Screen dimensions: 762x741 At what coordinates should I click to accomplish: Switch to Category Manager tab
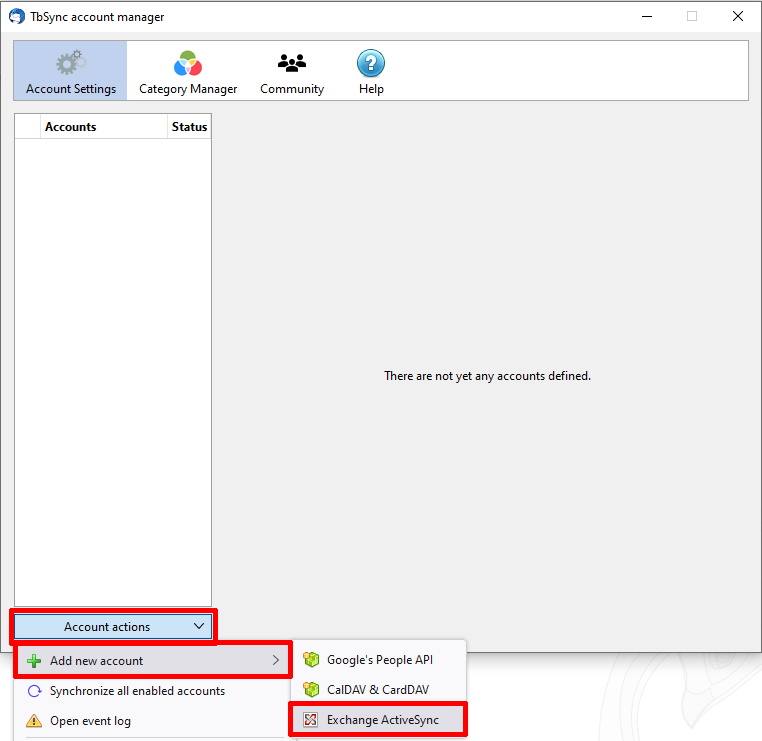[188, 71]
